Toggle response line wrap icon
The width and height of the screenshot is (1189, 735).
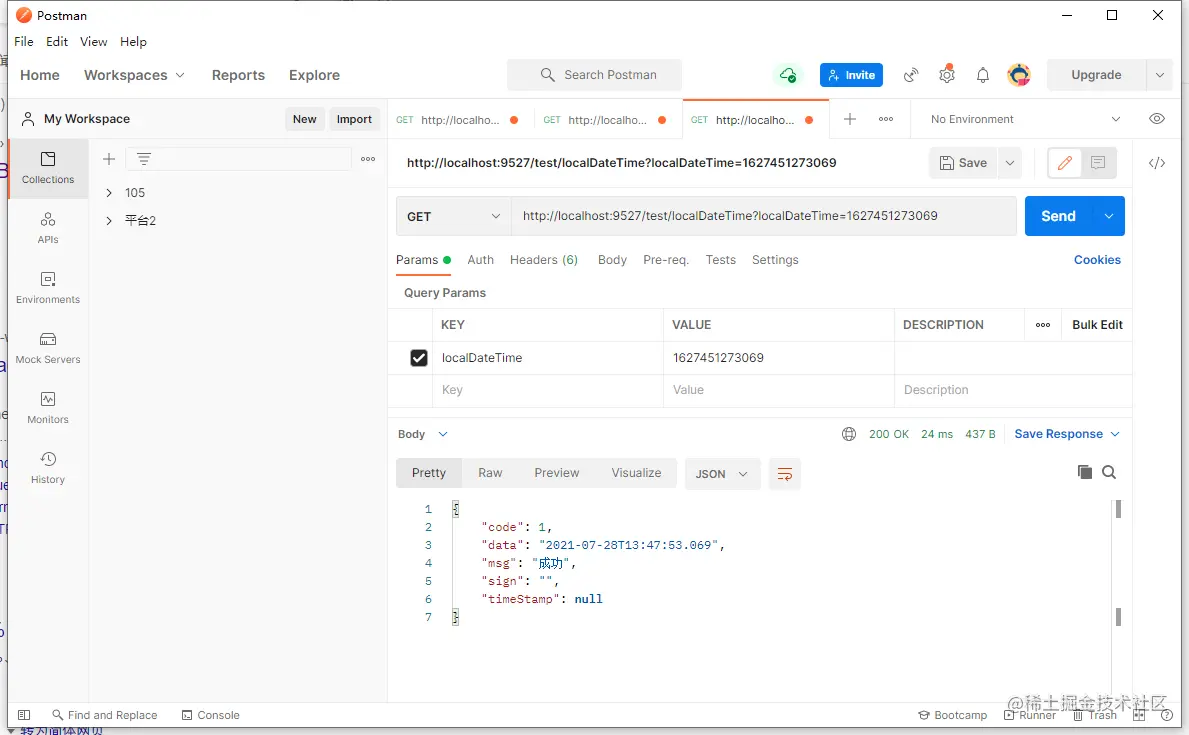pyautogui.click(x=785, y=474)
